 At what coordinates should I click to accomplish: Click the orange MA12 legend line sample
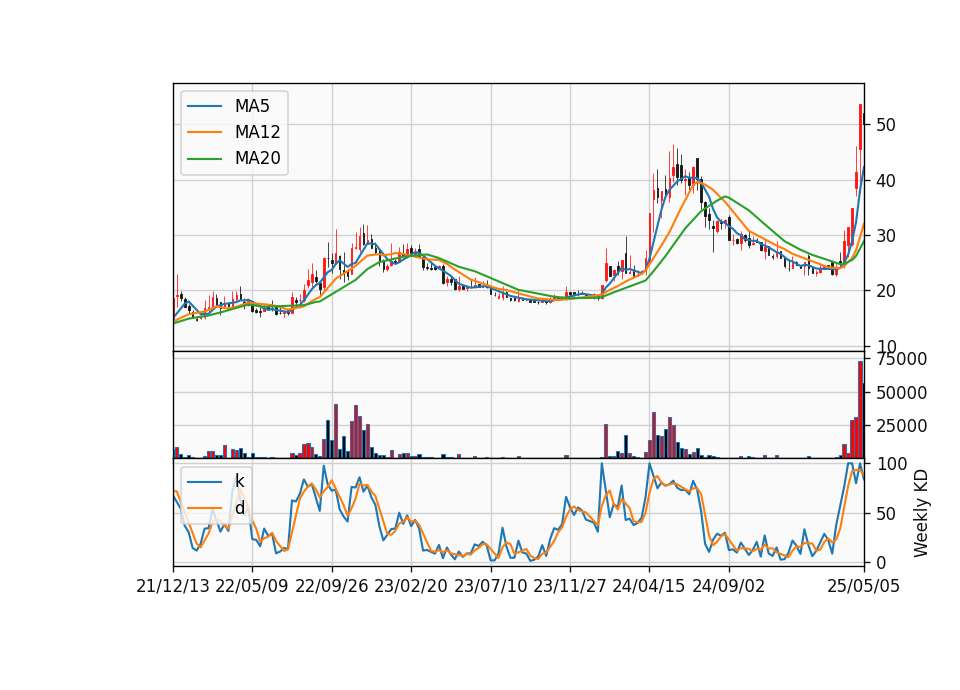click(x=204, y=132)
